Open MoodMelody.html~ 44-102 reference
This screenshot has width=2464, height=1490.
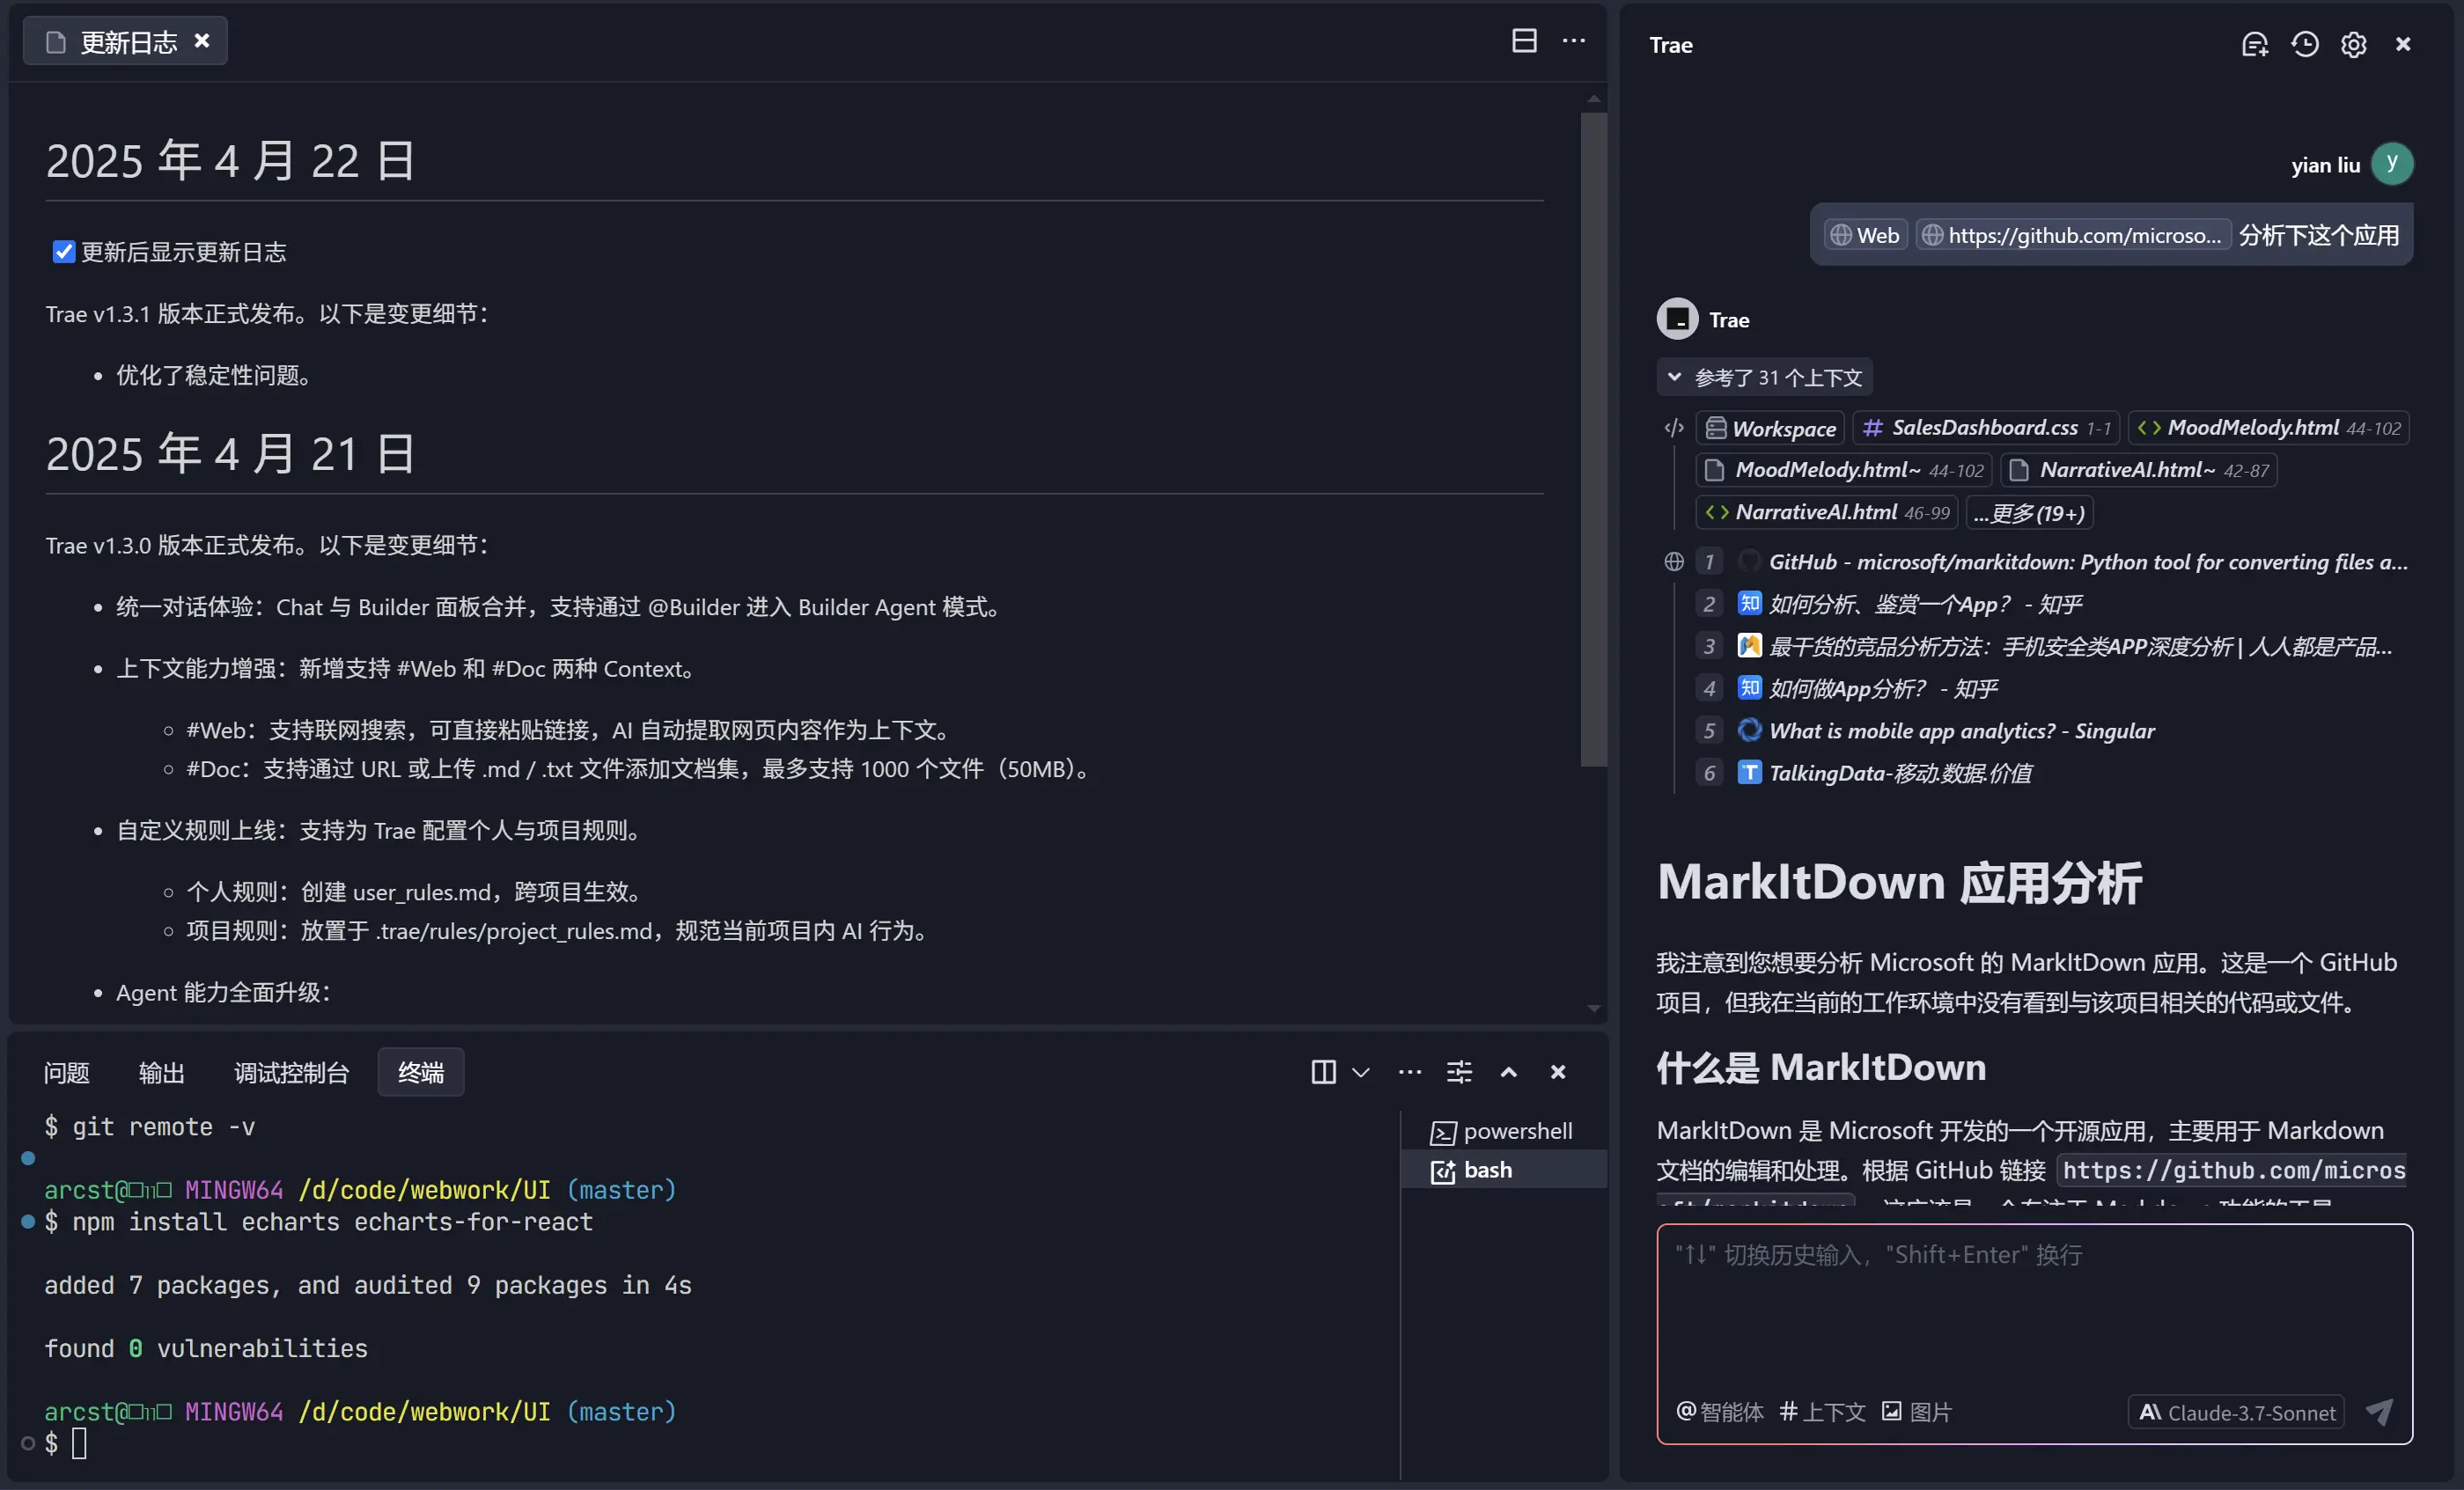[1844, 470]
